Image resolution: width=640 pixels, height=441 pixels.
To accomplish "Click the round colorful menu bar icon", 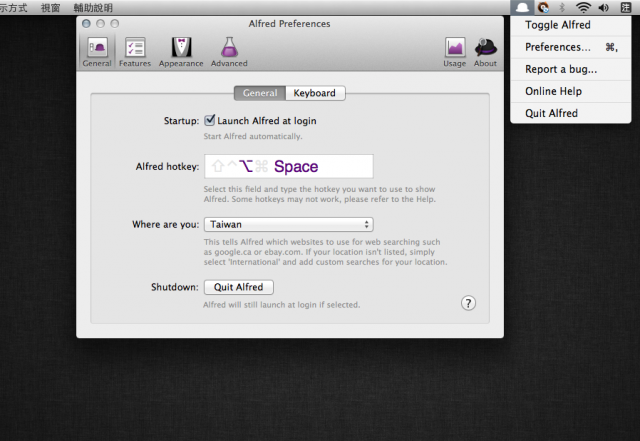I will click(x=543, y=7).
